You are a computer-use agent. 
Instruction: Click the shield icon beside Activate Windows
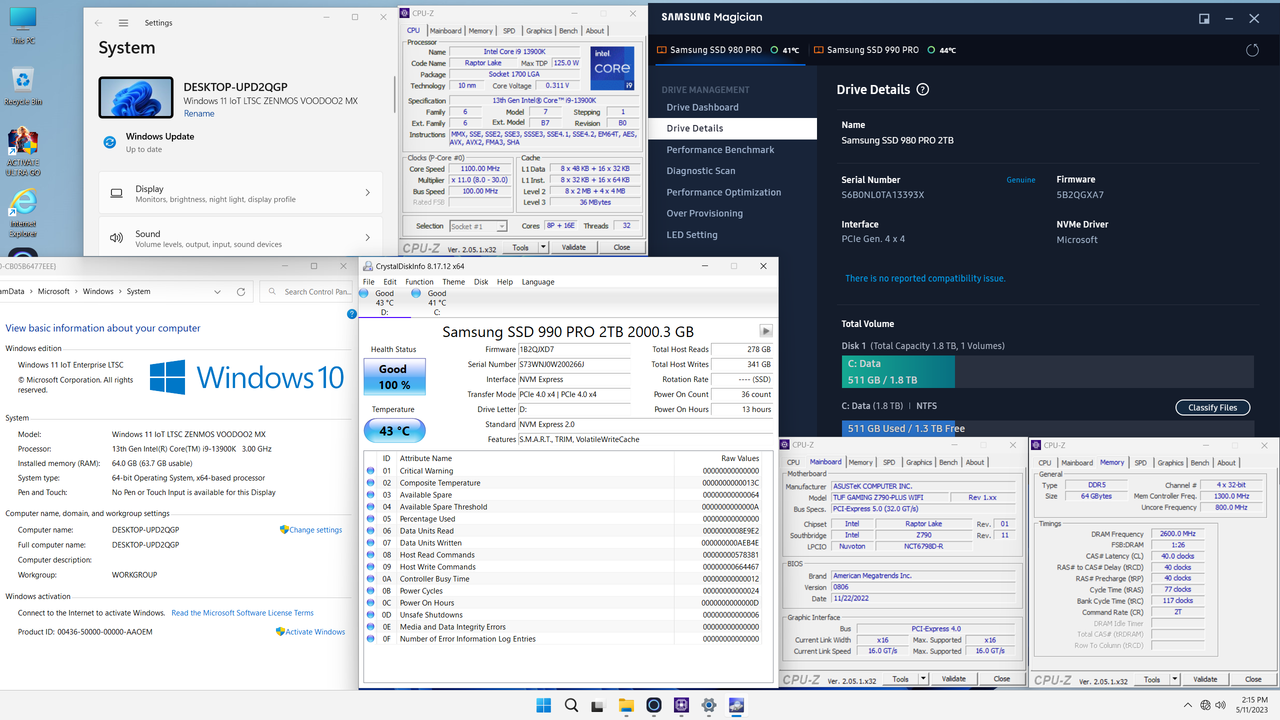click(x=280, y=631)
